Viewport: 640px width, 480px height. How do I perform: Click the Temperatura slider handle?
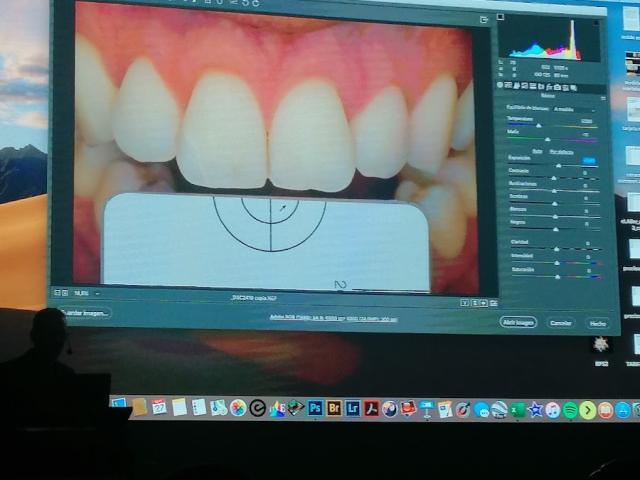click(x=539, y=126)
